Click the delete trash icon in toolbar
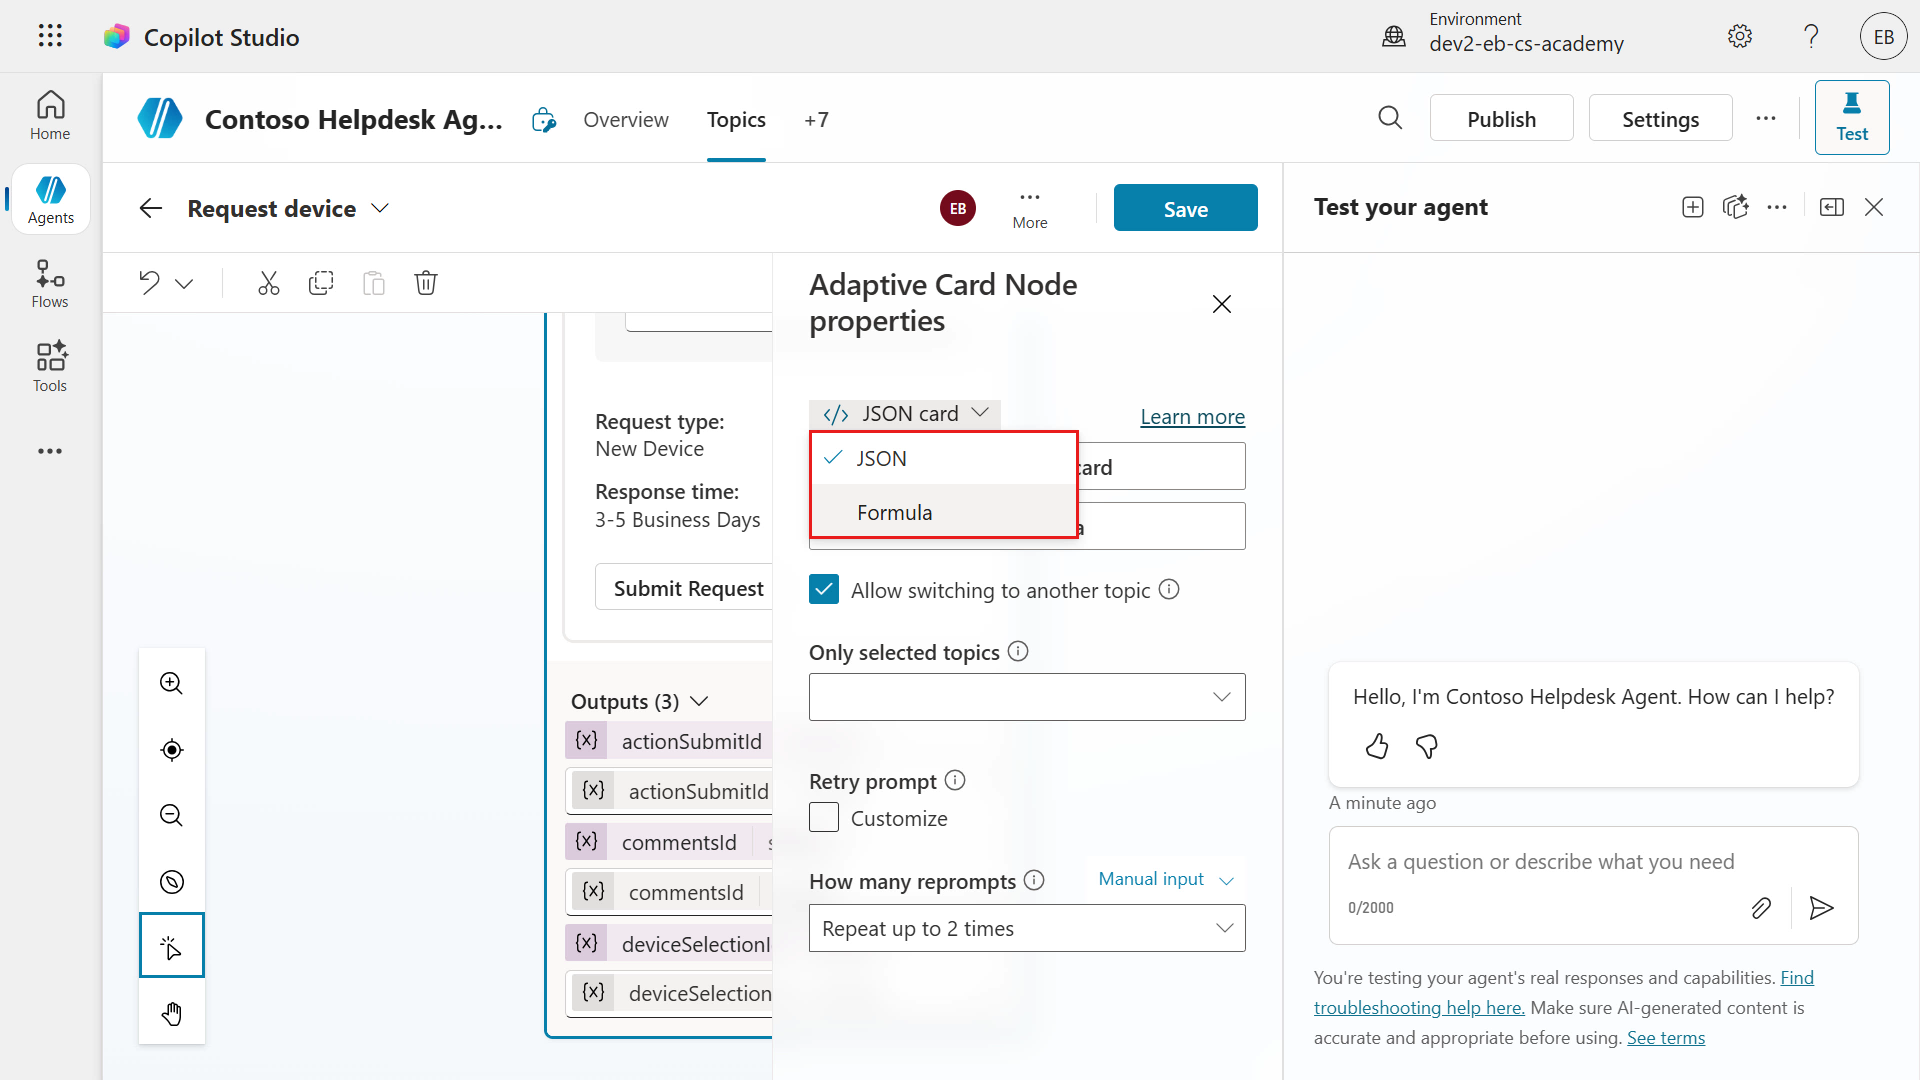Screen dimensions: 1920x1080 pyautogui.click(x=426, y=283)
